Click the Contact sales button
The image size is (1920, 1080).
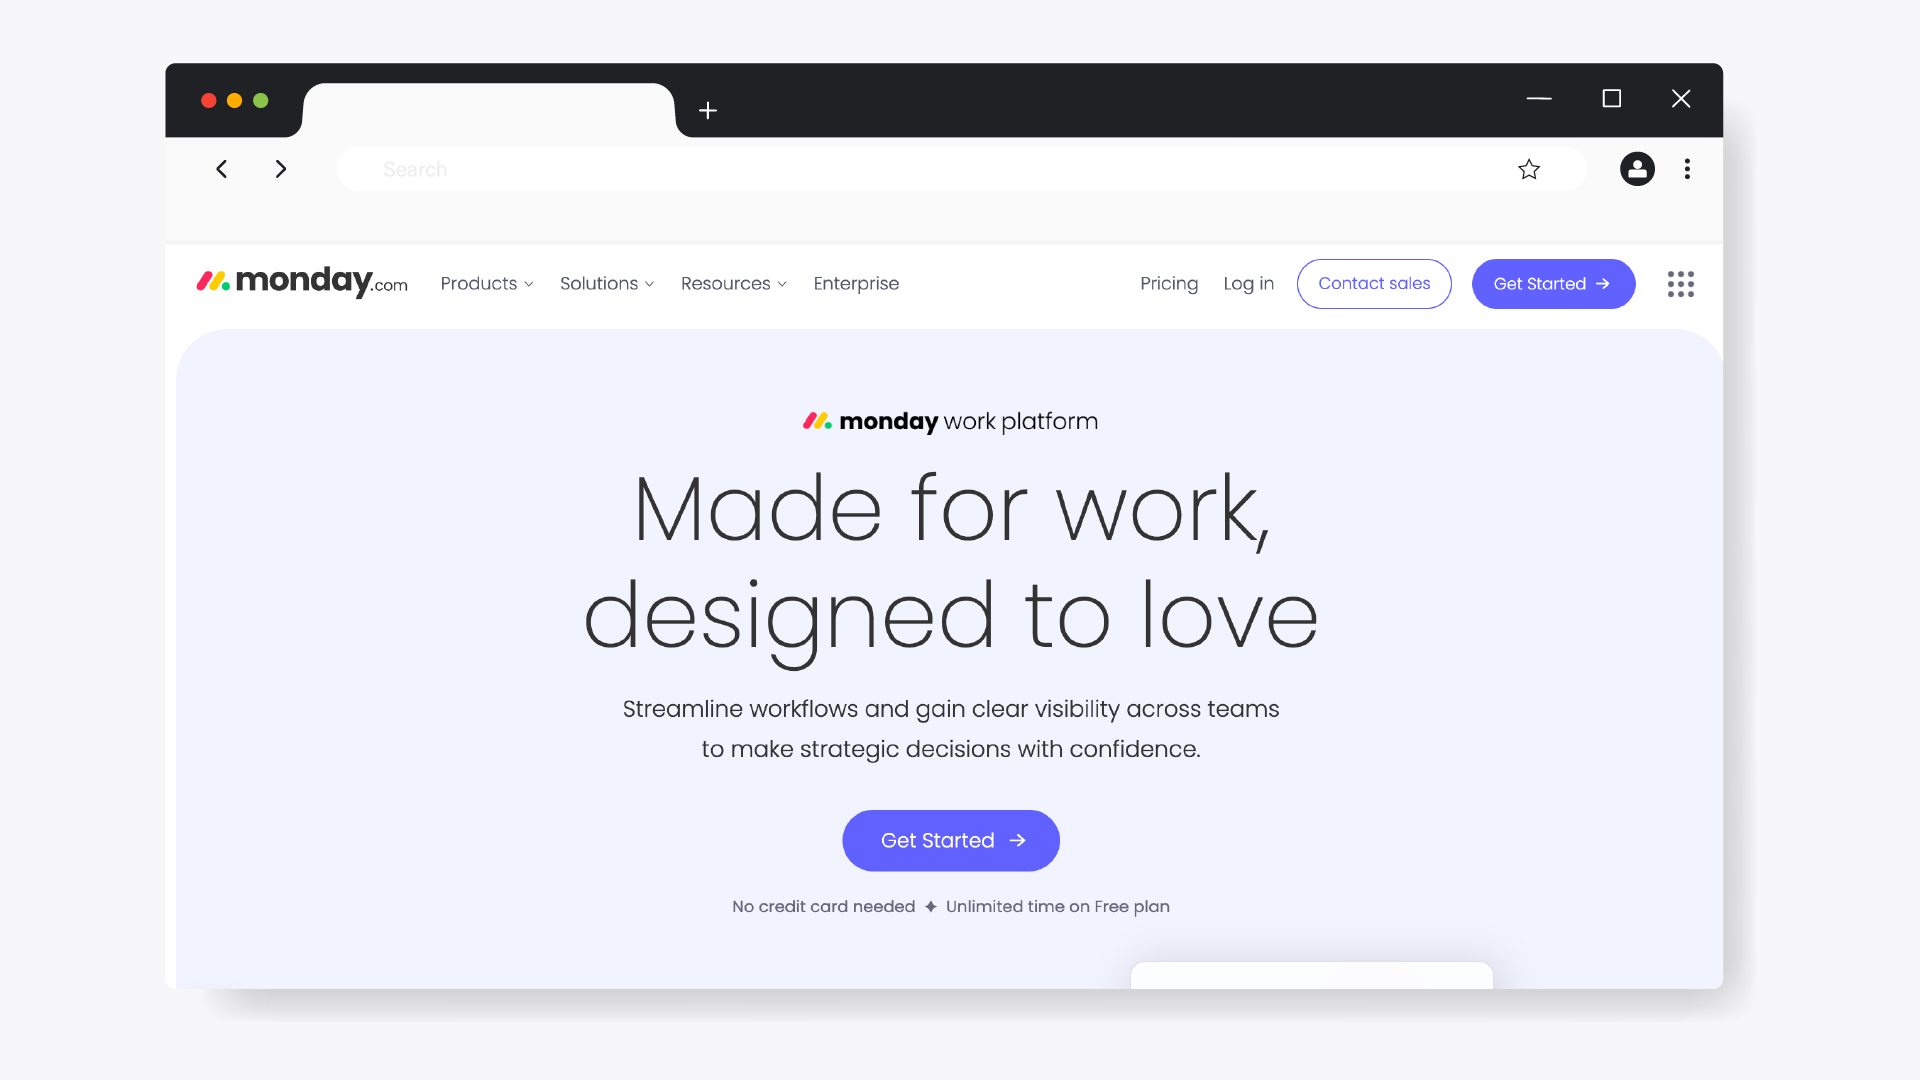pyautogui.click(x=1373, y=282)
